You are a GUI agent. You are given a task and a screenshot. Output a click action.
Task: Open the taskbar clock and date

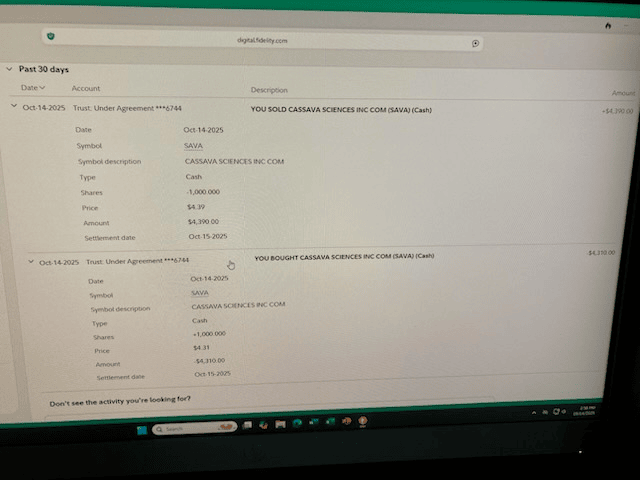585,411
